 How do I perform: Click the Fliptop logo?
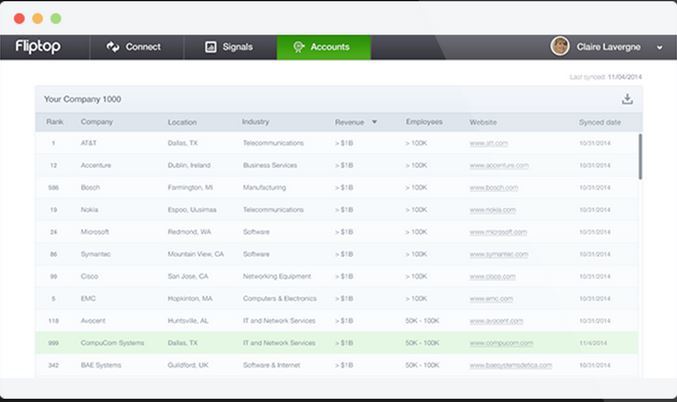[38, 46]
